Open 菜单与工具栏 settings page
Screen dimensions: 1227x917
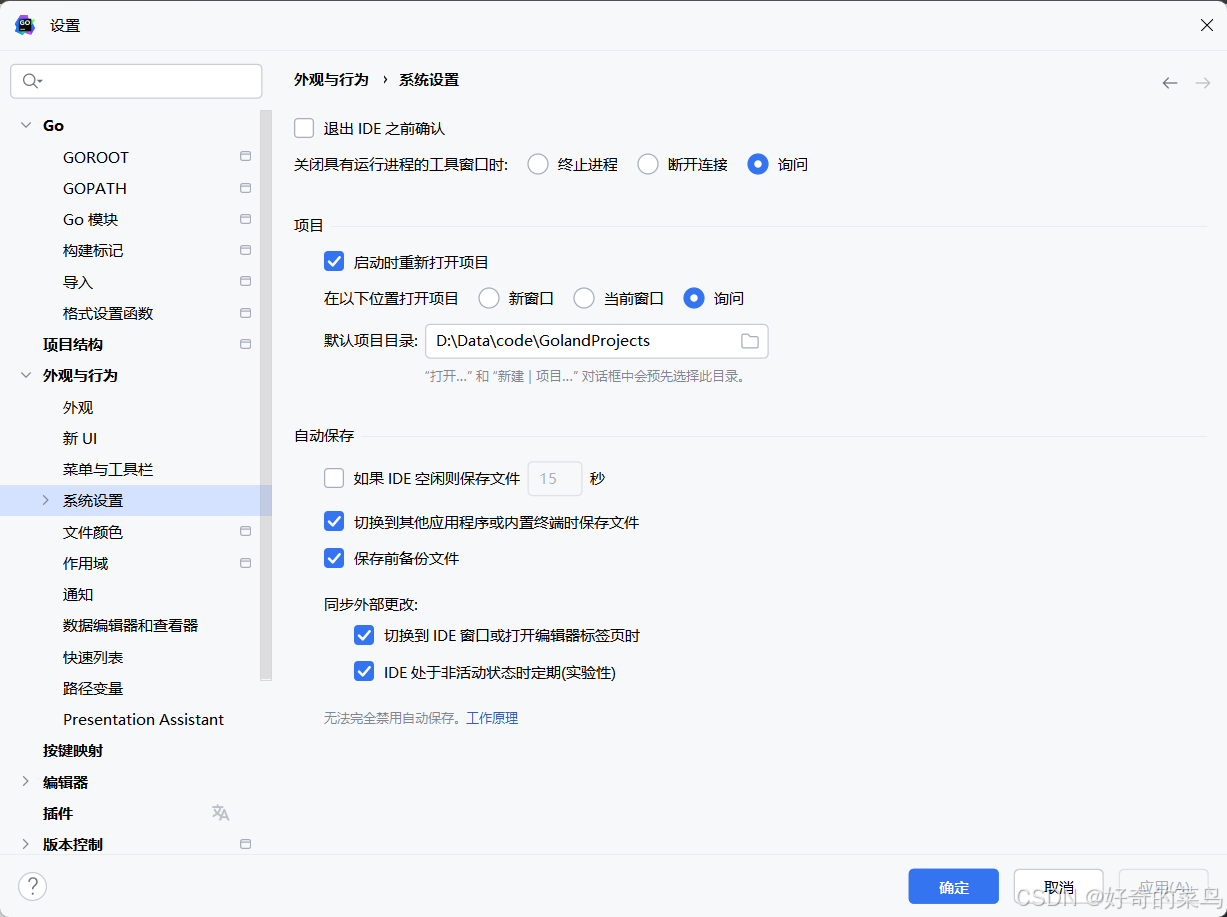pos(108,469)
